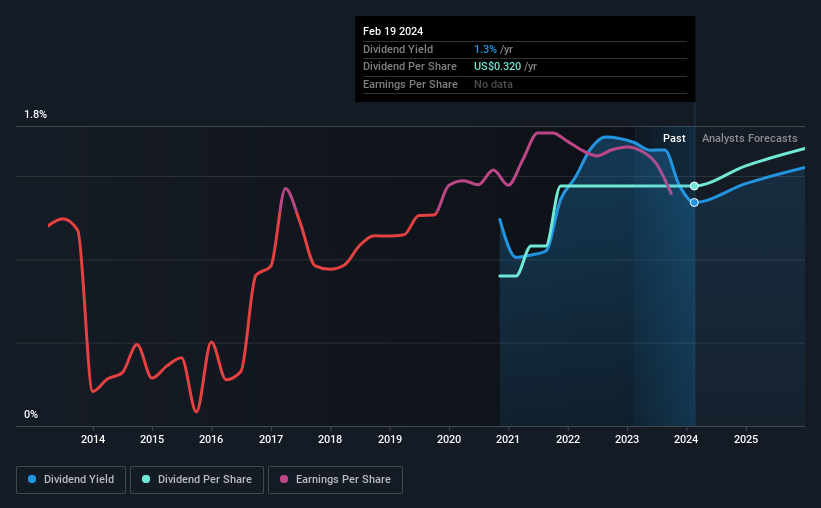Click the 'Past' label on chart
The width and height of the screenshot is (821, 508).
click(x=674, y=138)
